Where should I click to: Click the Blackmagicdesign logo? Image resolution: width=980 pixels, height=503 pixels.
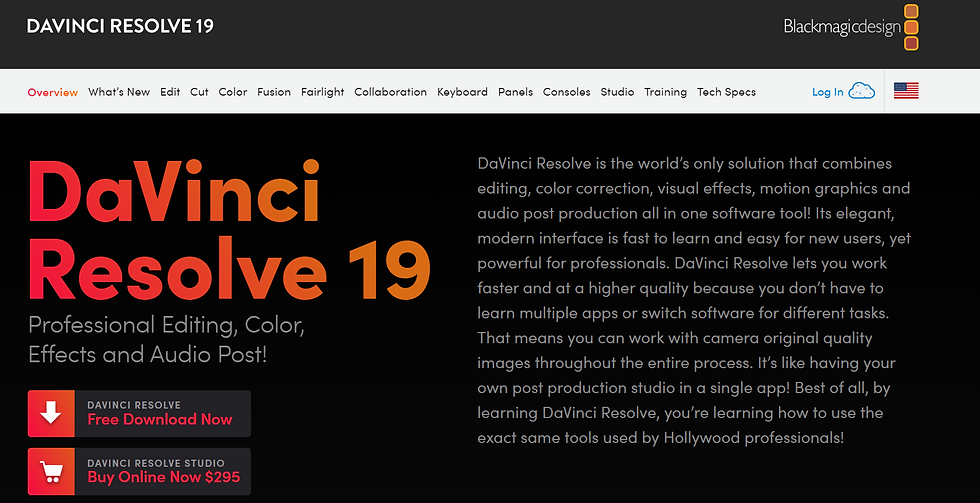[851, 27]
